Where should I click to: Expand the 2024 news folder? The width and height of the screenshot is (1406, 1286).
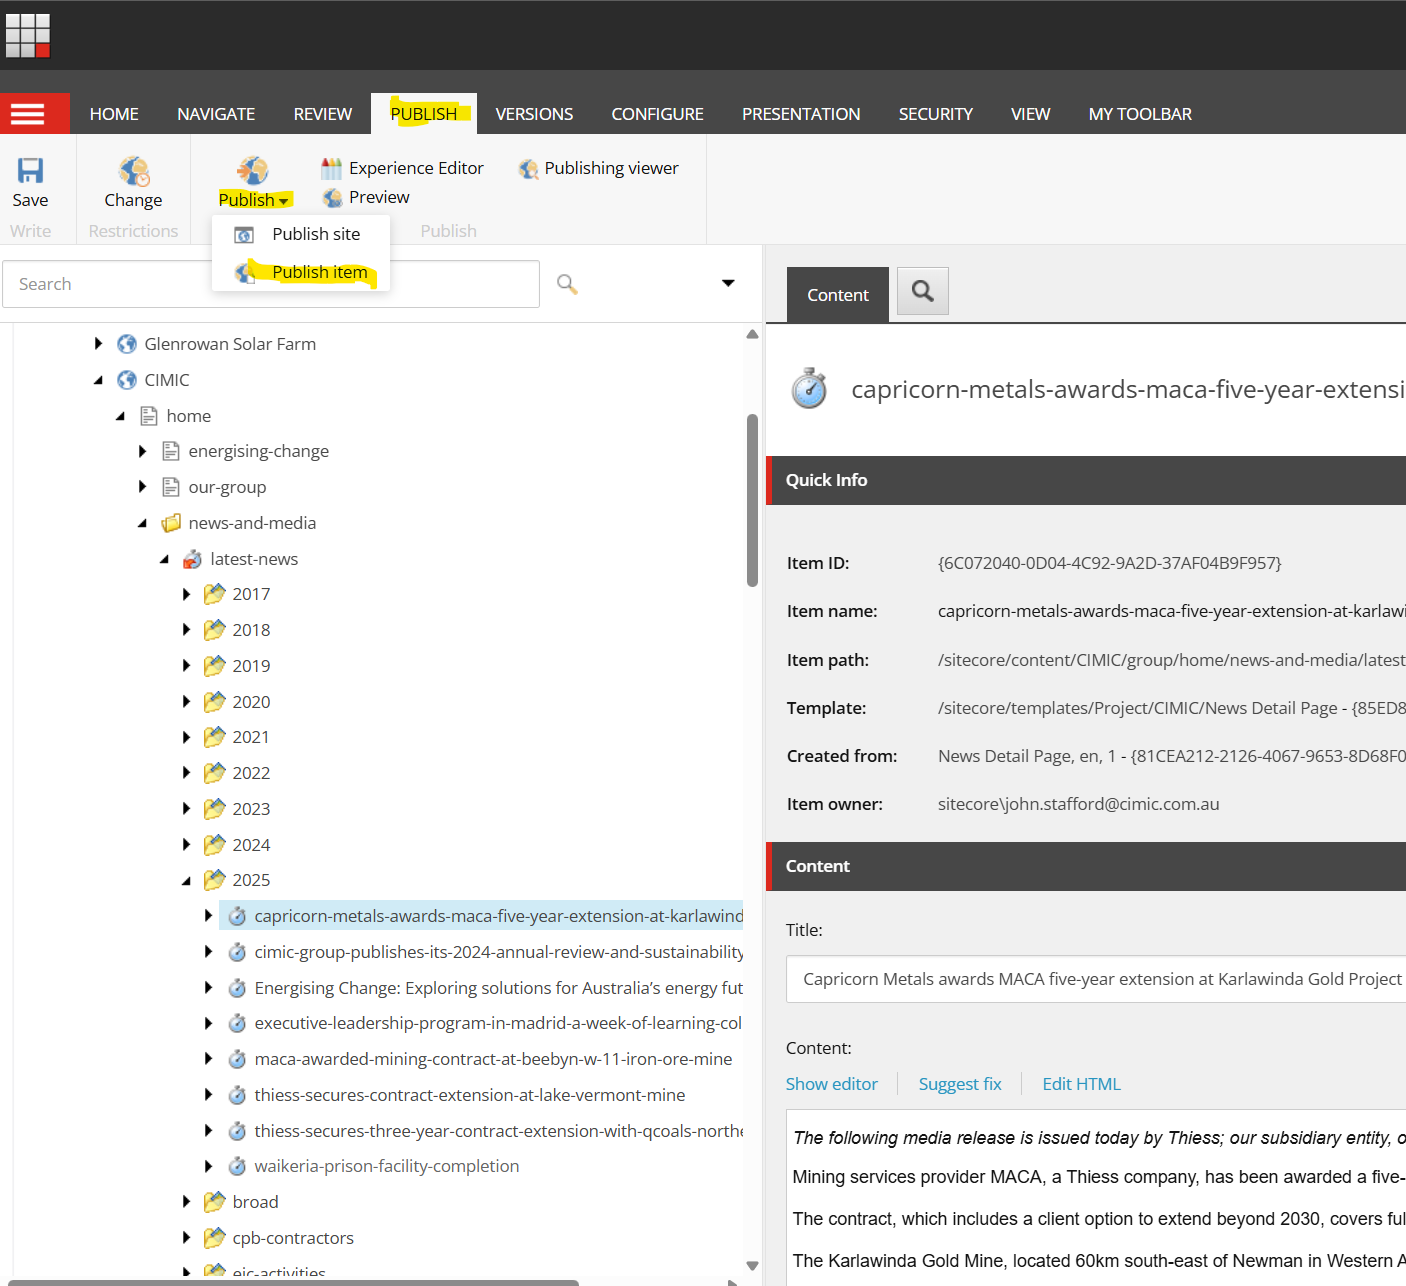click(187, 845)
